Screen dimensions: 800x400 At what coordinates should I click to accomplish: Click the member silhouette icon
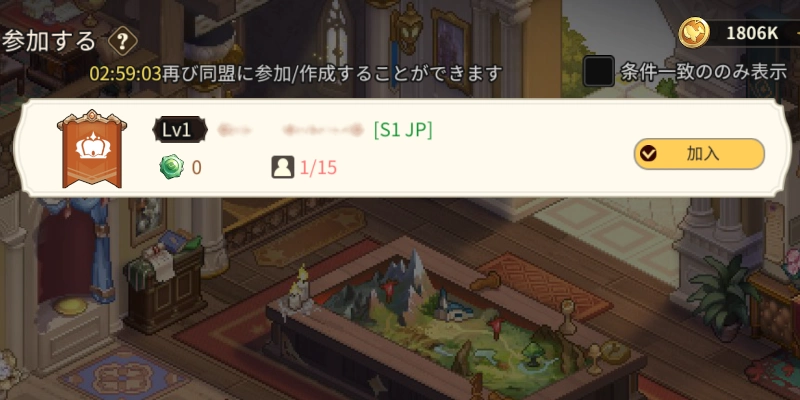(x=283, y=167)
